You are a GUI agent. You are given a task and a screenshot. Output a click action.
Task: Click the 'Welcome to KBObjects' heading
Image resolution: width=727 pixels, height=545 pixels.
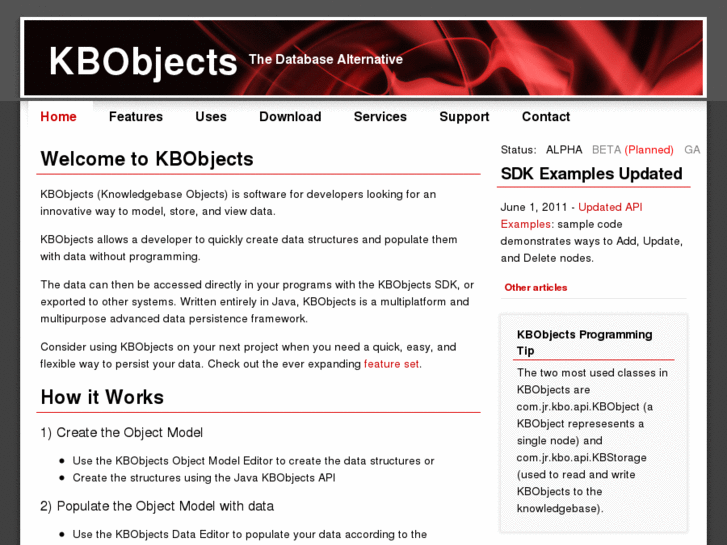tap(147, 159)
